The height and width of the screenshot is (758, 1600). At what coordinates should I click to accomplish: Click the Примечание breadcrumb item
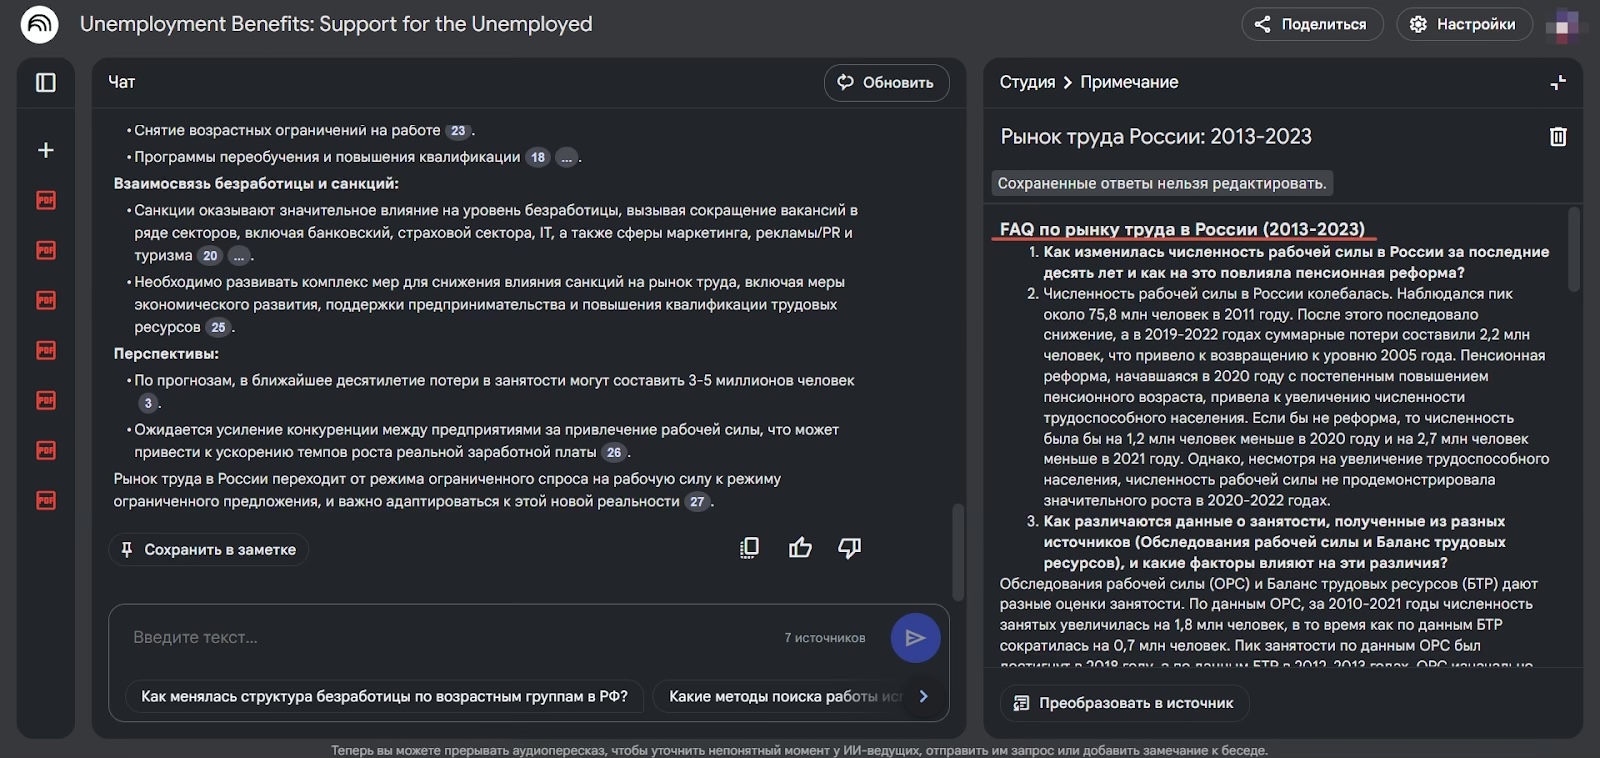1129,82
